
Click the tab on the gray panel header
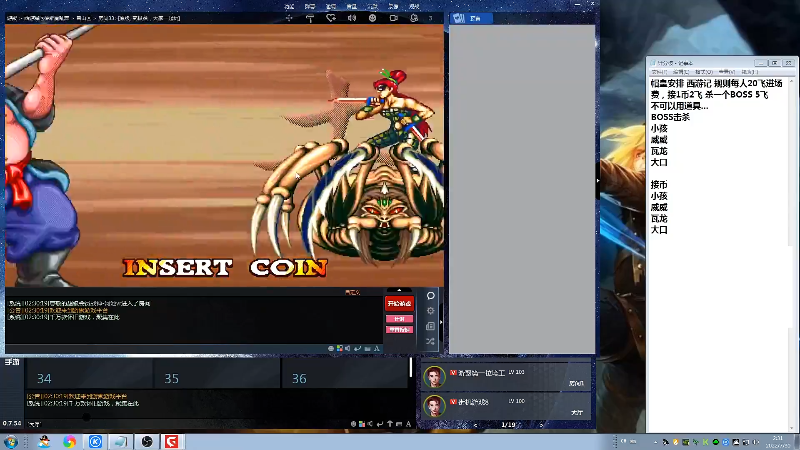click(x=471, y=18)
